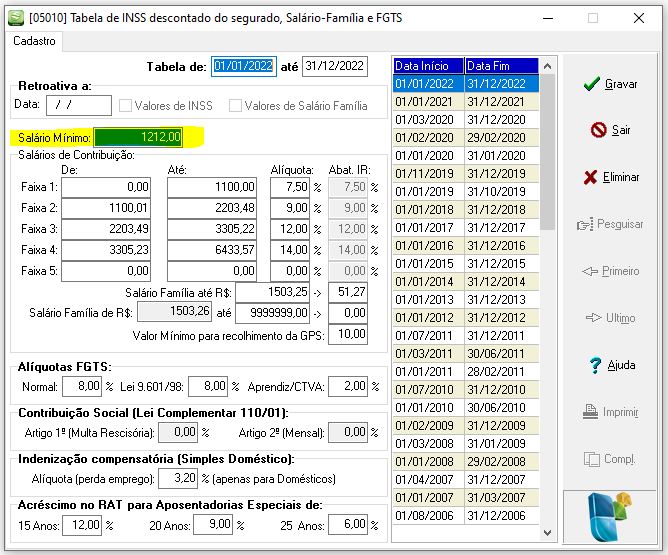This screenshot has height=555, width=668.
Task: Click the 20 Anos RAT field 9,00
Action: [213, 525]
